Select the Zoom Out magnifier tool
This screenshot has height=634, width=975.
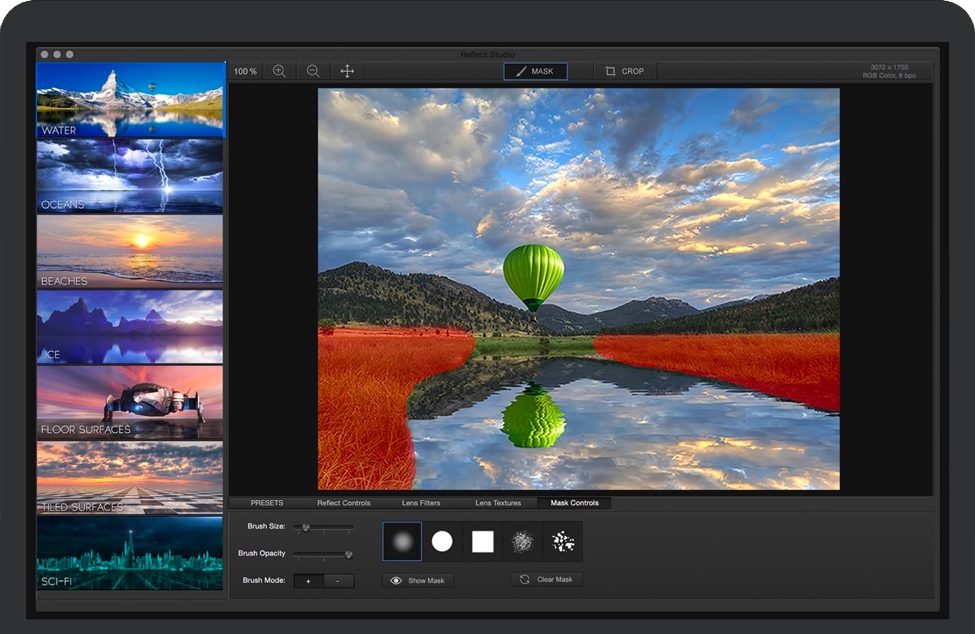312,71
